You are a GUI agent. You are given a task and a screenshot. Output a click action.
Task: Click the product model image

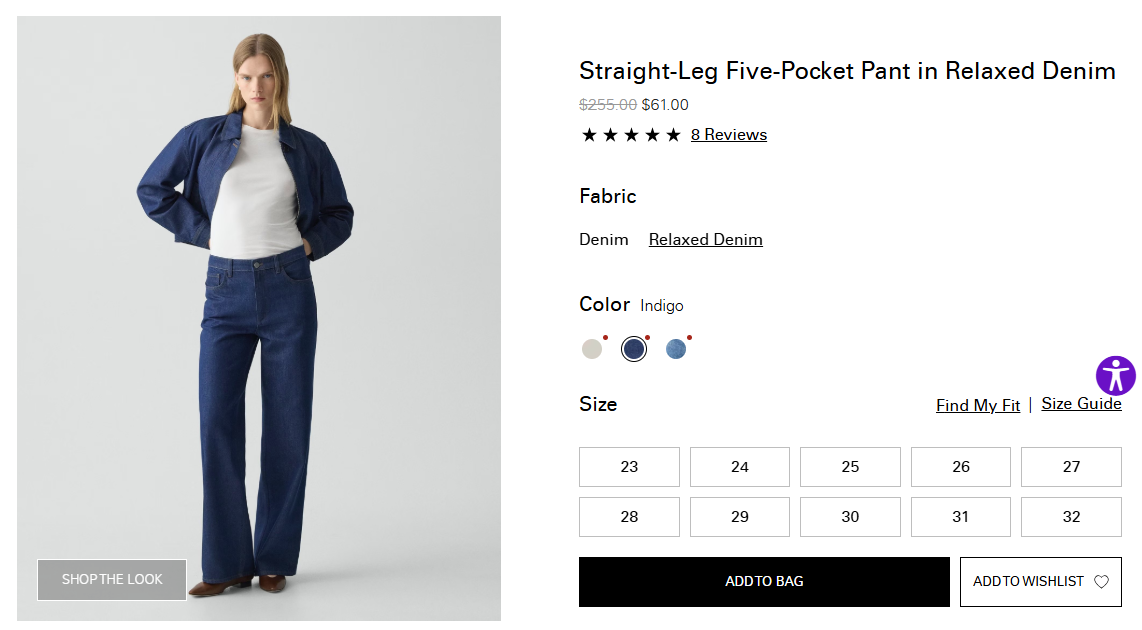pyautogui.click(x=259, y=300)
